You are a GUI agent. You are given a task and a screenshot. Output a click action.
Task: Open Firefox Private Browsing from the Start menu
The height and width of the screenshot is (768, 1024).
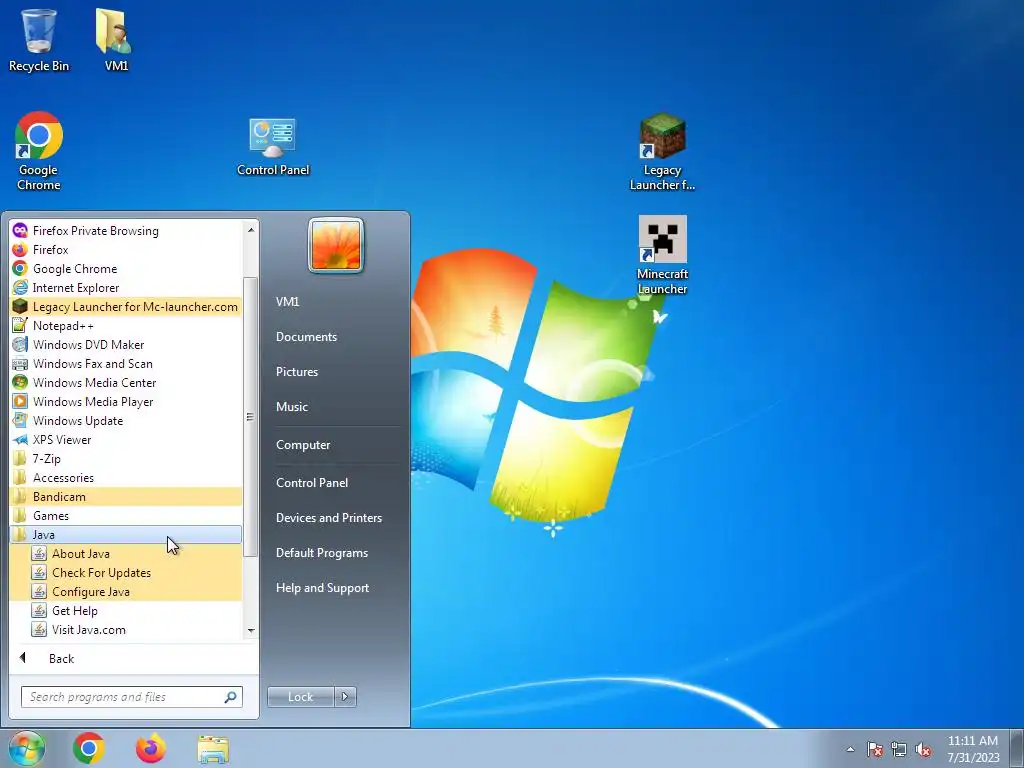pyautogui.click(x=126, y=231)
